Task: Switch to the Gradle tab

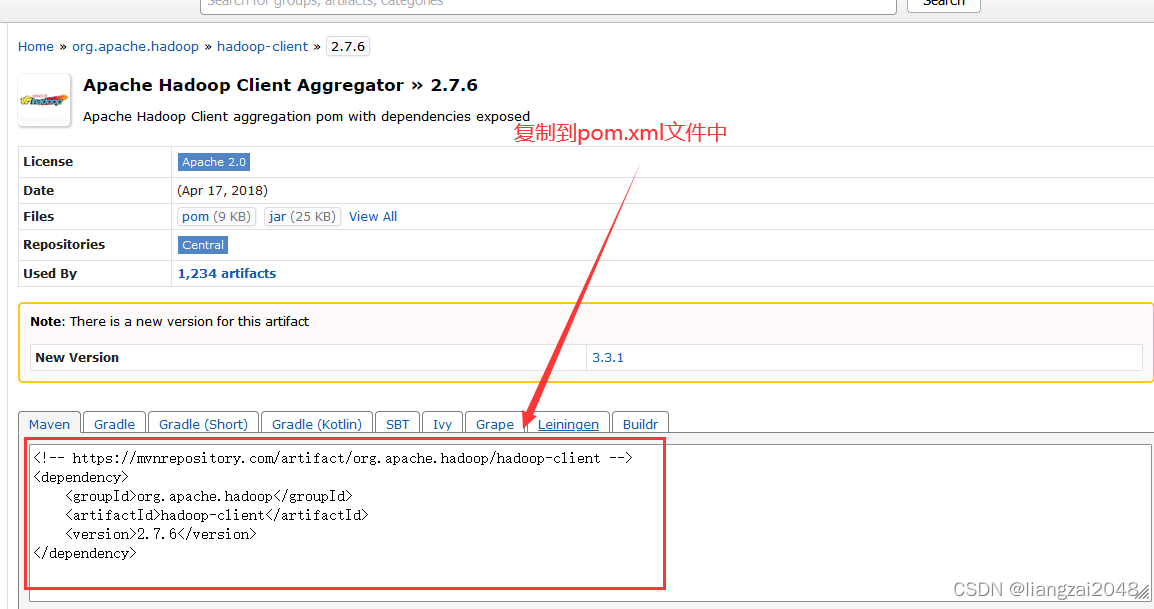Action: pyautogui.click(x=114, y=423)
